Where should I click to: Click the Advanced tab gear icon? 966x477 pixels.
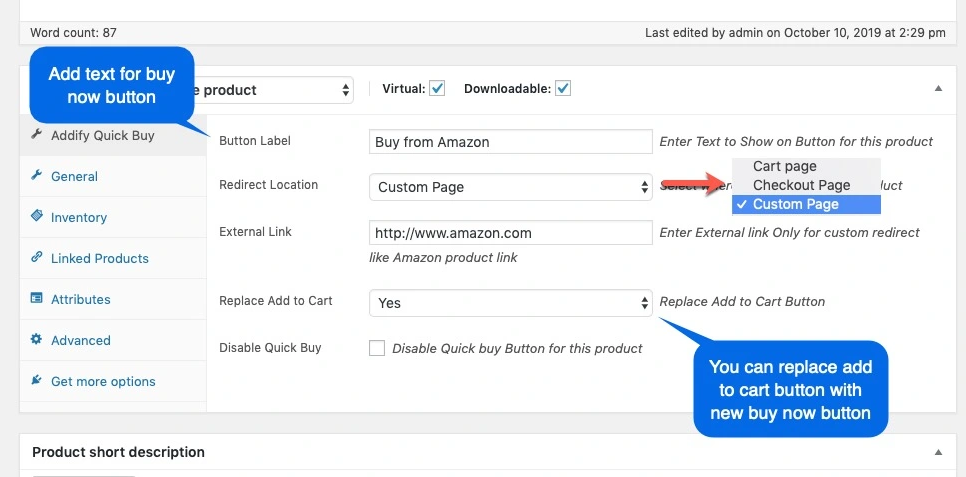pos(37,340)
